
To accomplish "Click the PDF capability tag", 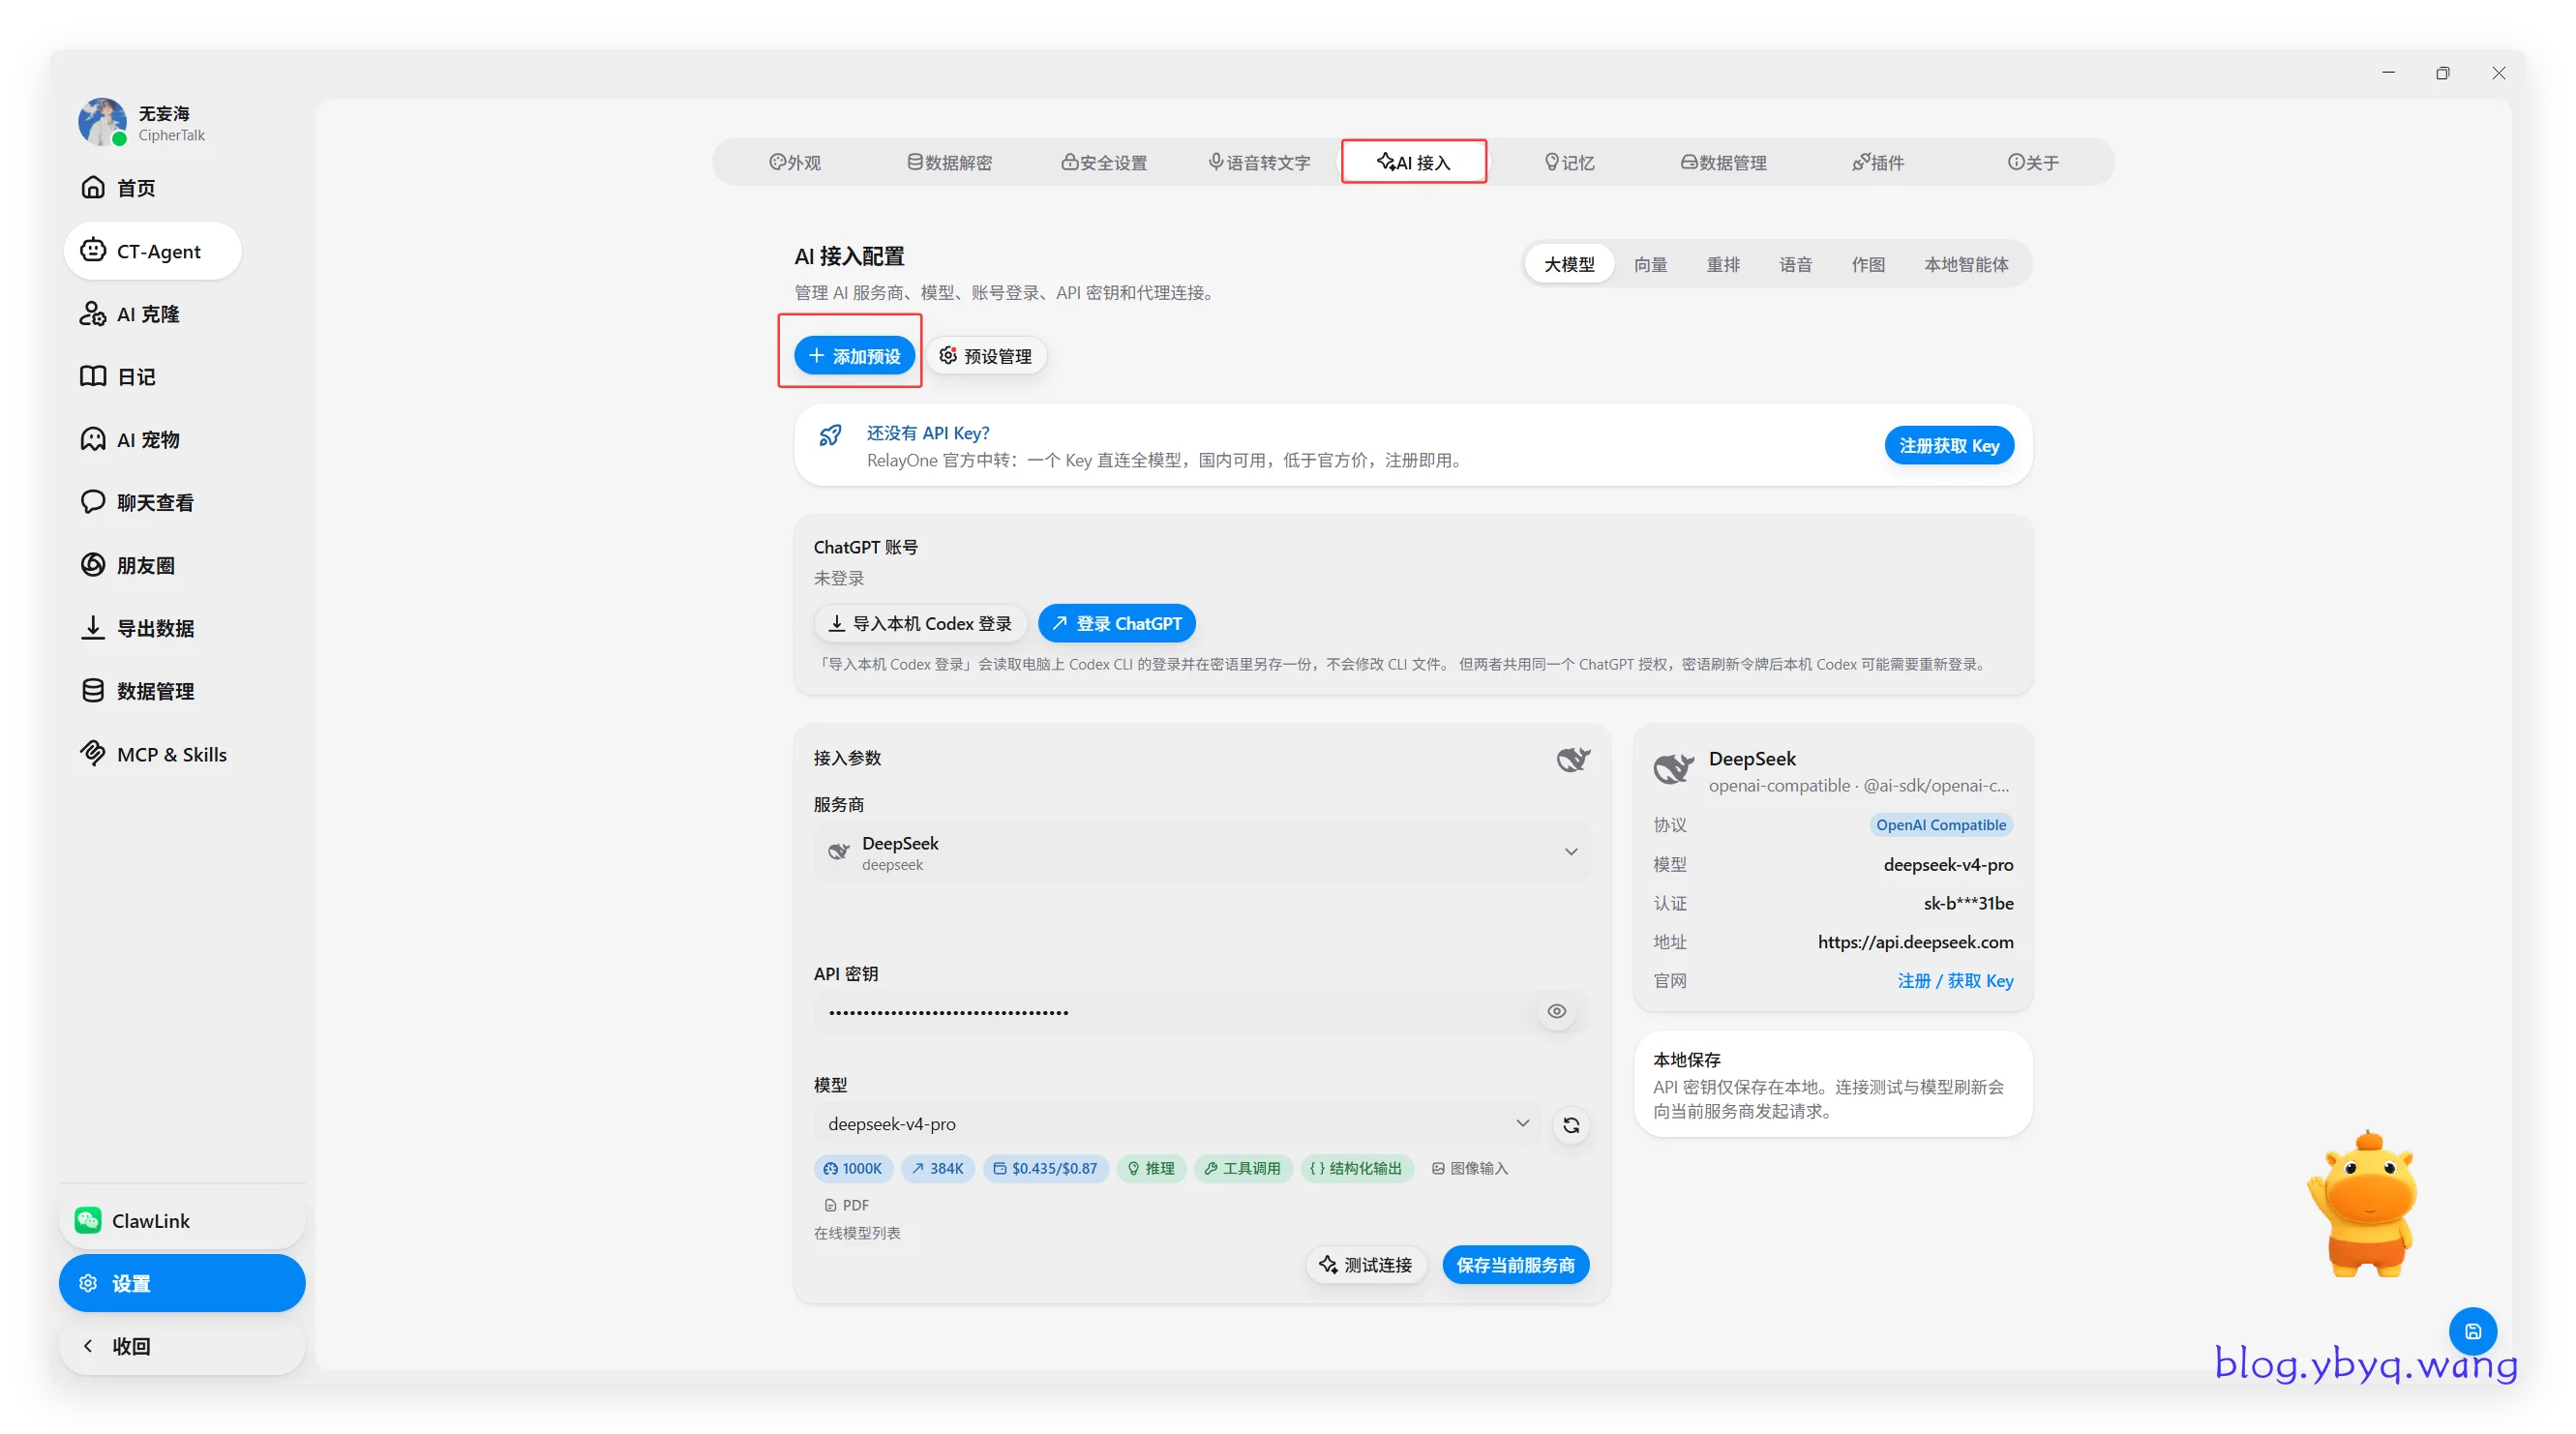I will [846, 1206].
